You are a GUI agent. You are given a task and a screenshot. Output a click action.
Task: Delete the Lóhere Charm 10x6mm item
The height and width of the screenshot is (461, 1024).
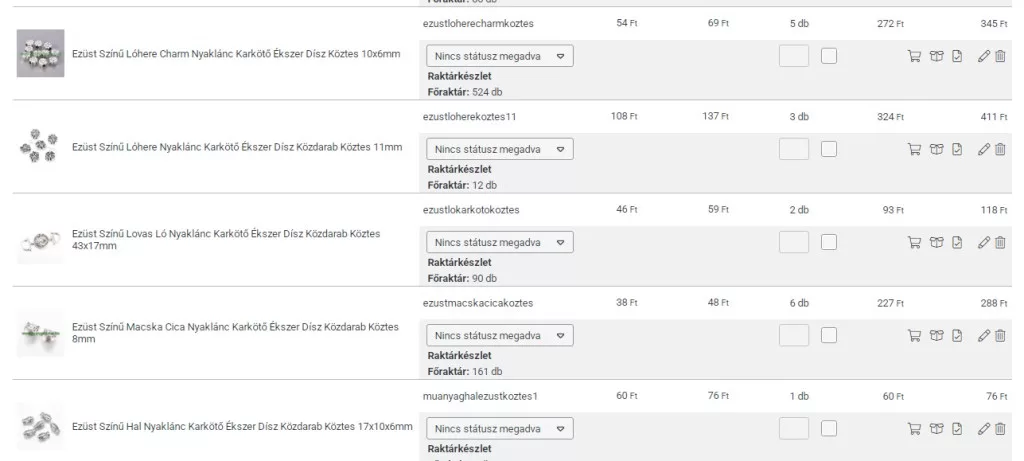pos(1001,57)
